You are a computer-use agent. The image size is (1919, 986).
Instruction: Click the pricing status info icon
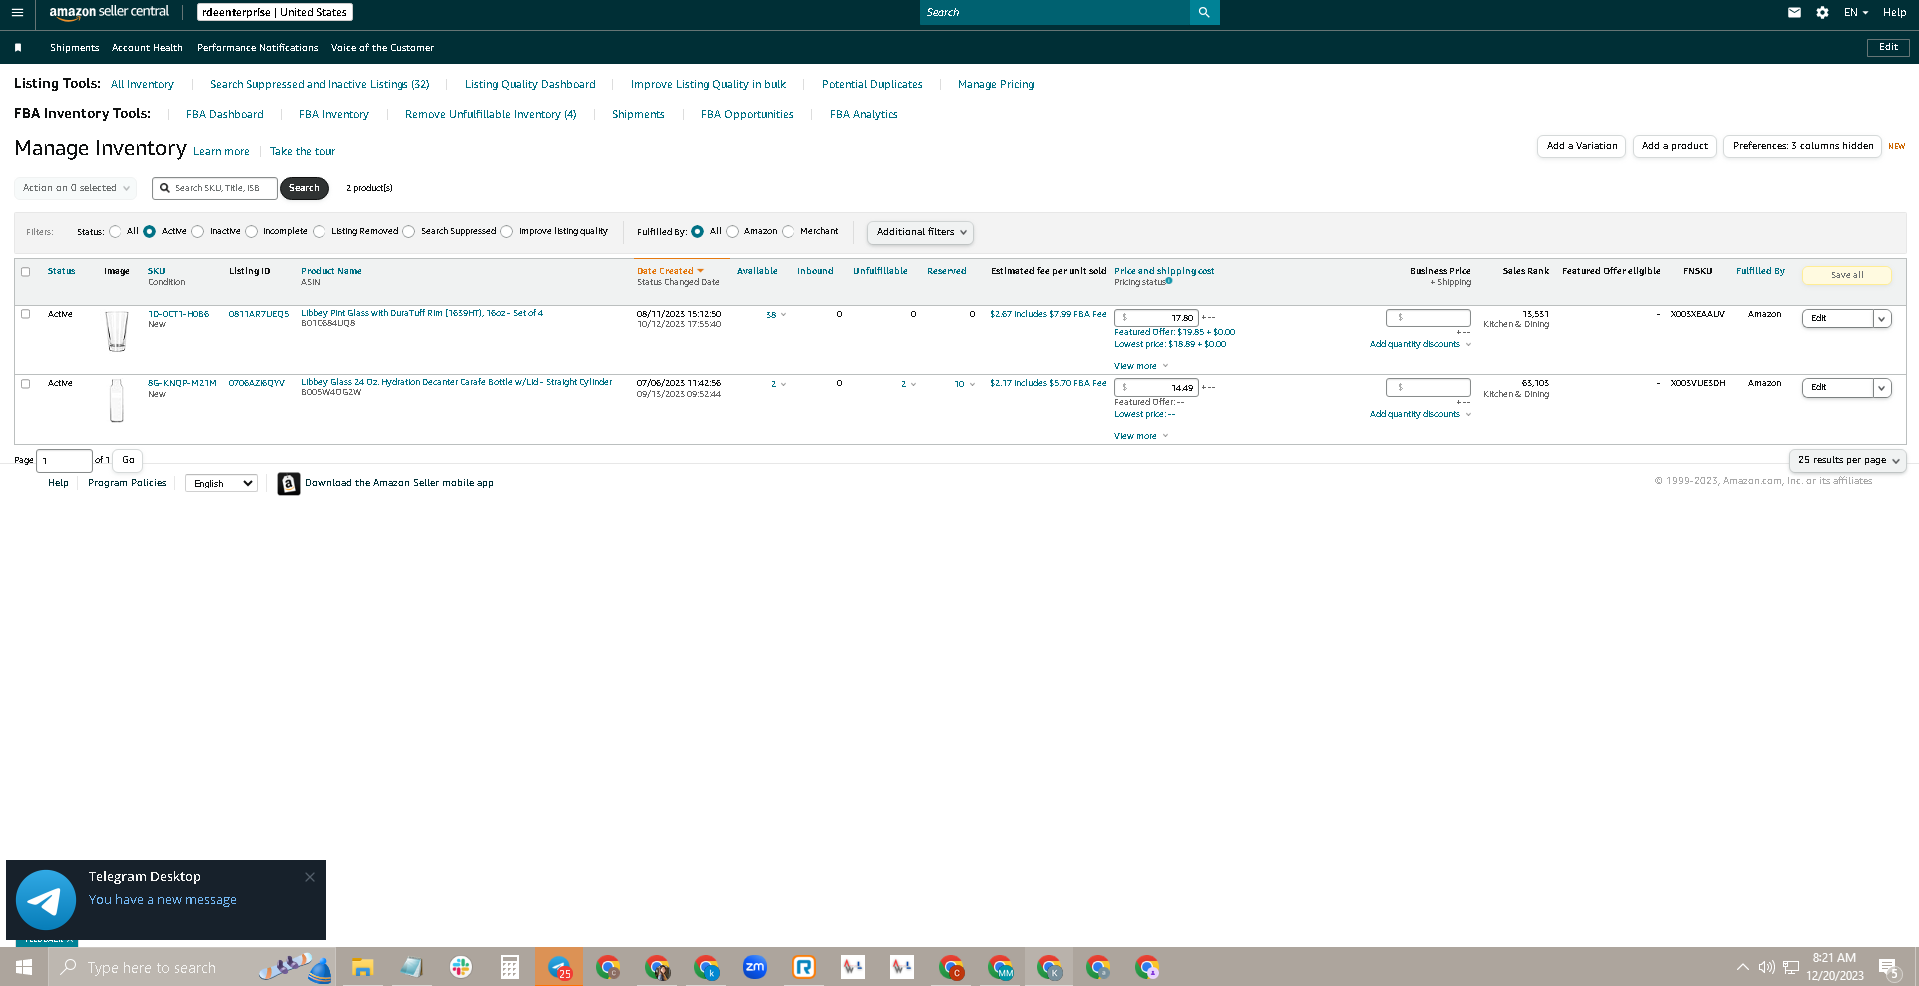point(1169,281)
